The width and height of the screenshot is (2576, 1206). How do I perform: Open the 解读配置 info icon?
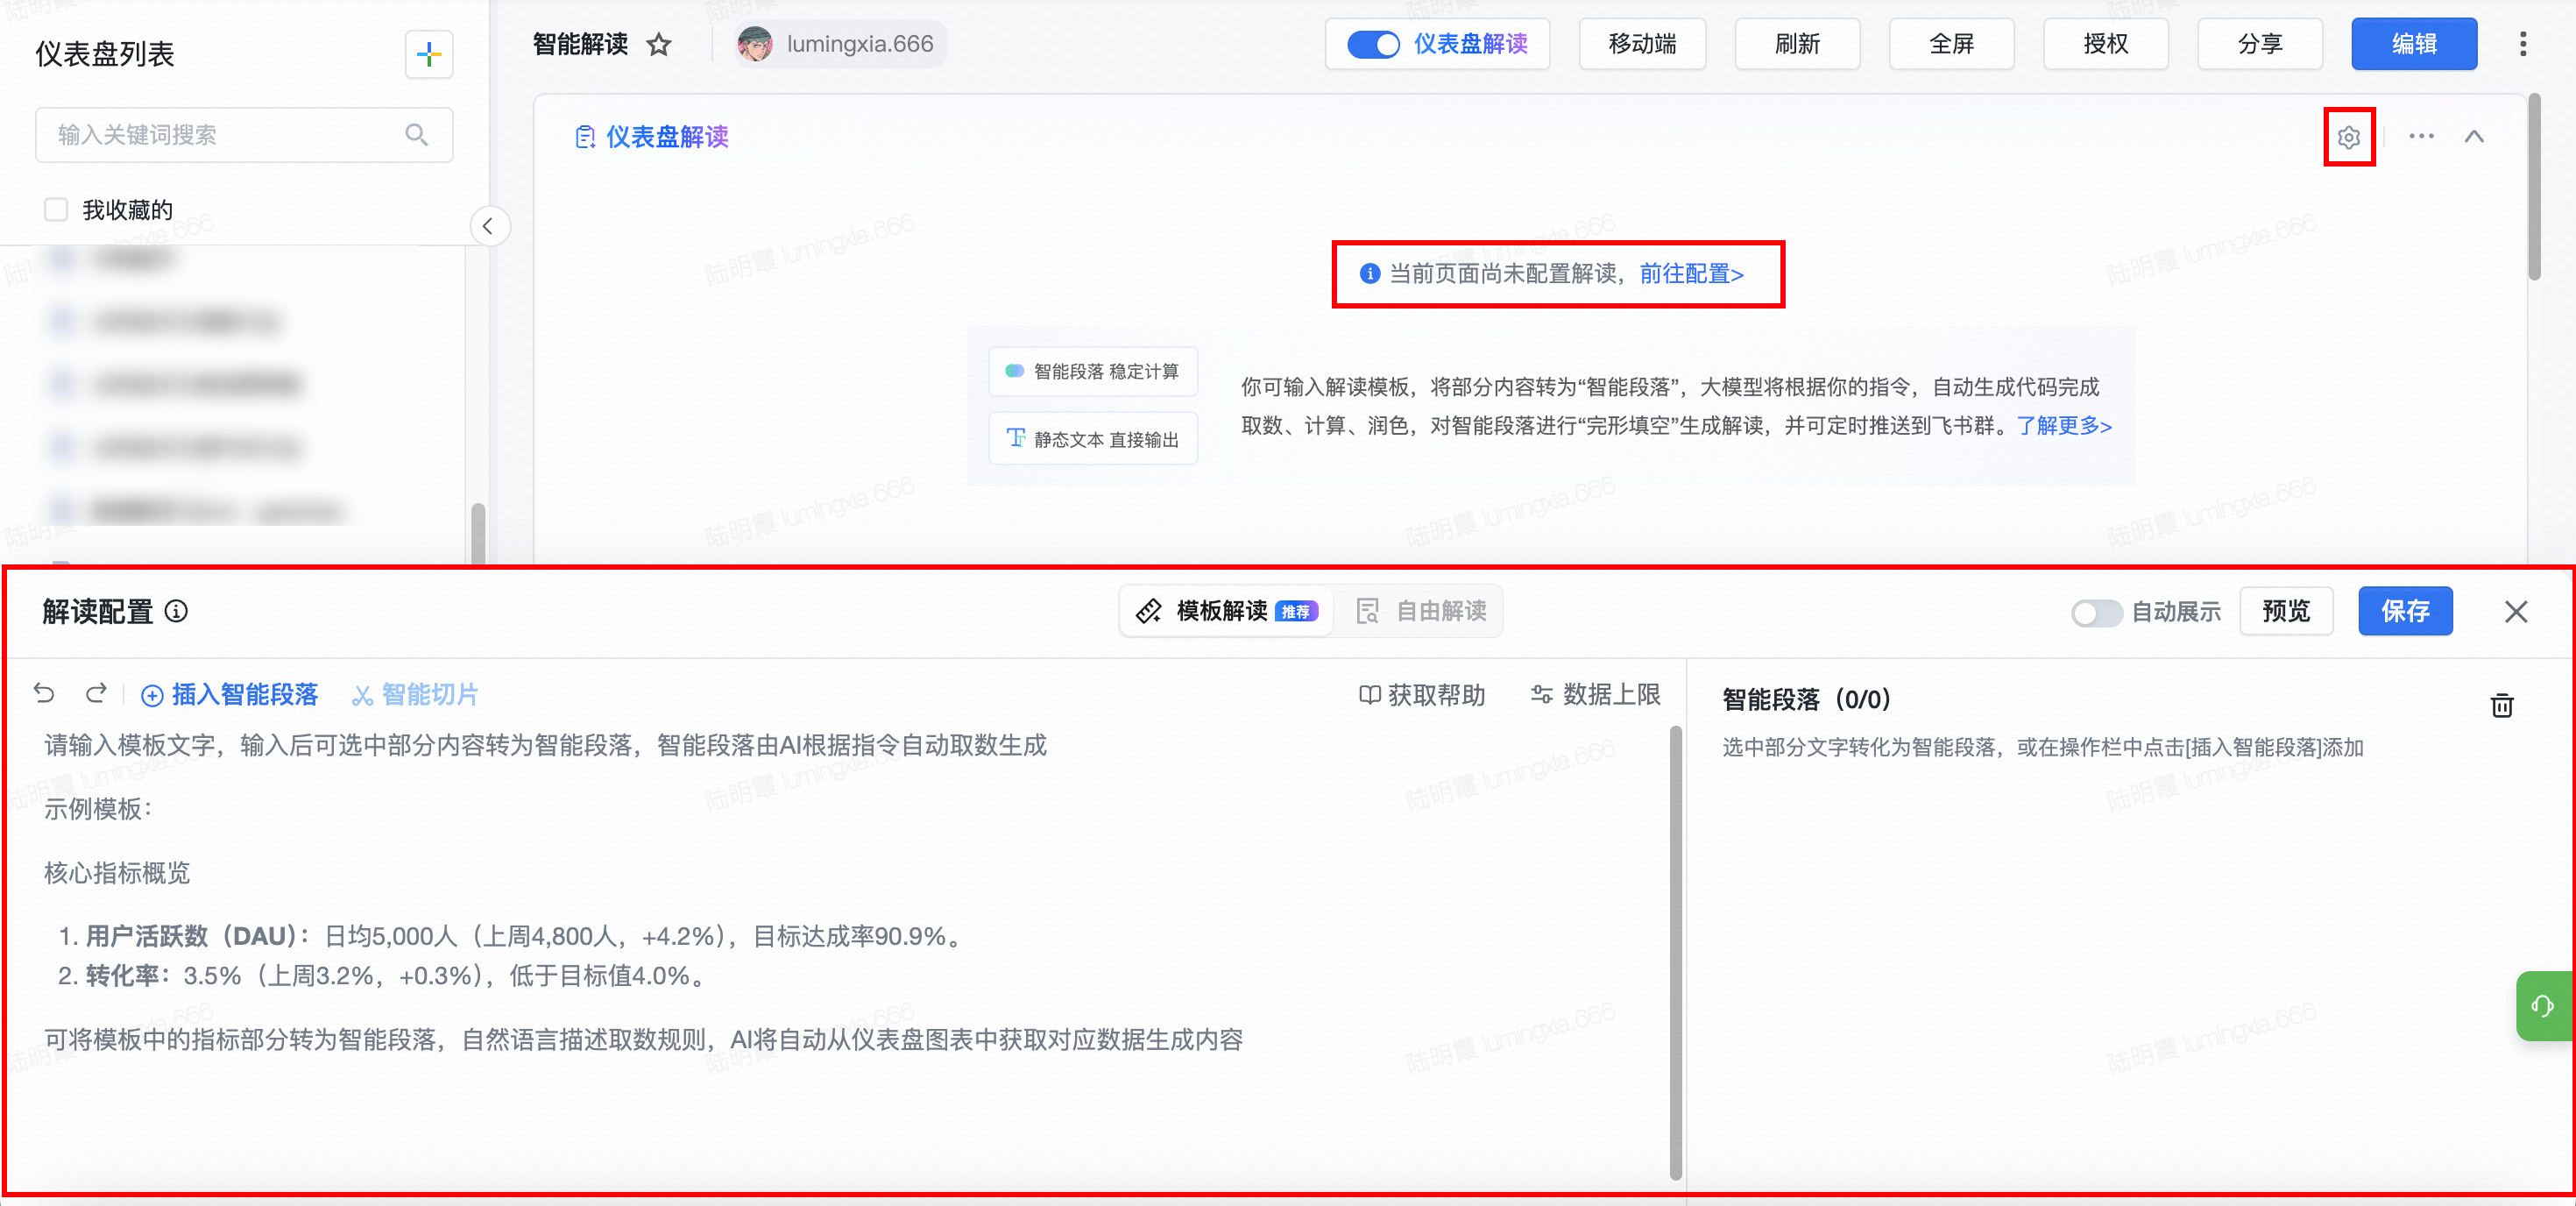(x=176, y=611)
